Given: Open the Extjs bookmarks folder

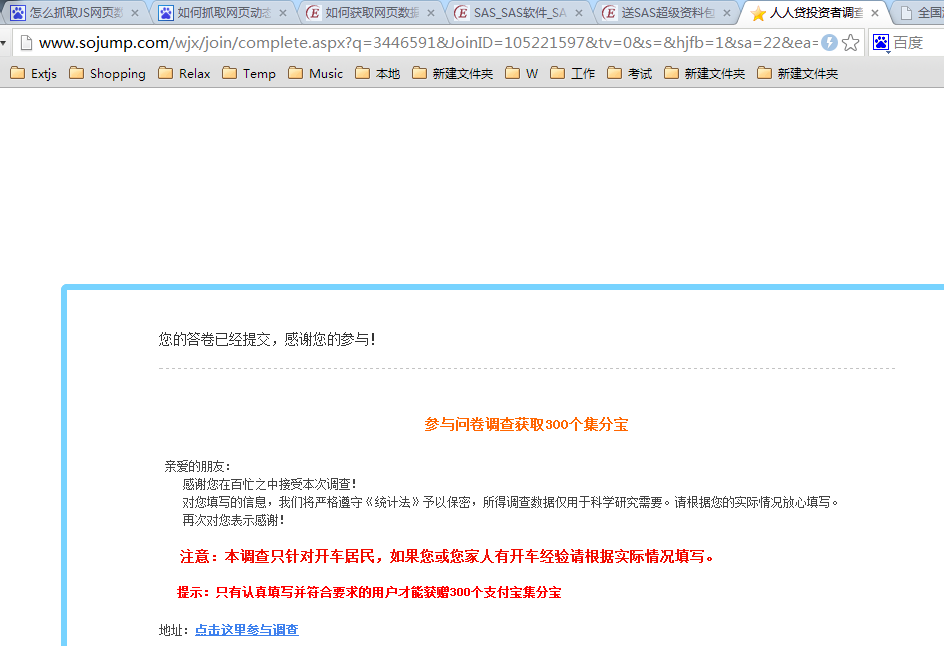Looking at the screenshot, I should pos(34,73).
